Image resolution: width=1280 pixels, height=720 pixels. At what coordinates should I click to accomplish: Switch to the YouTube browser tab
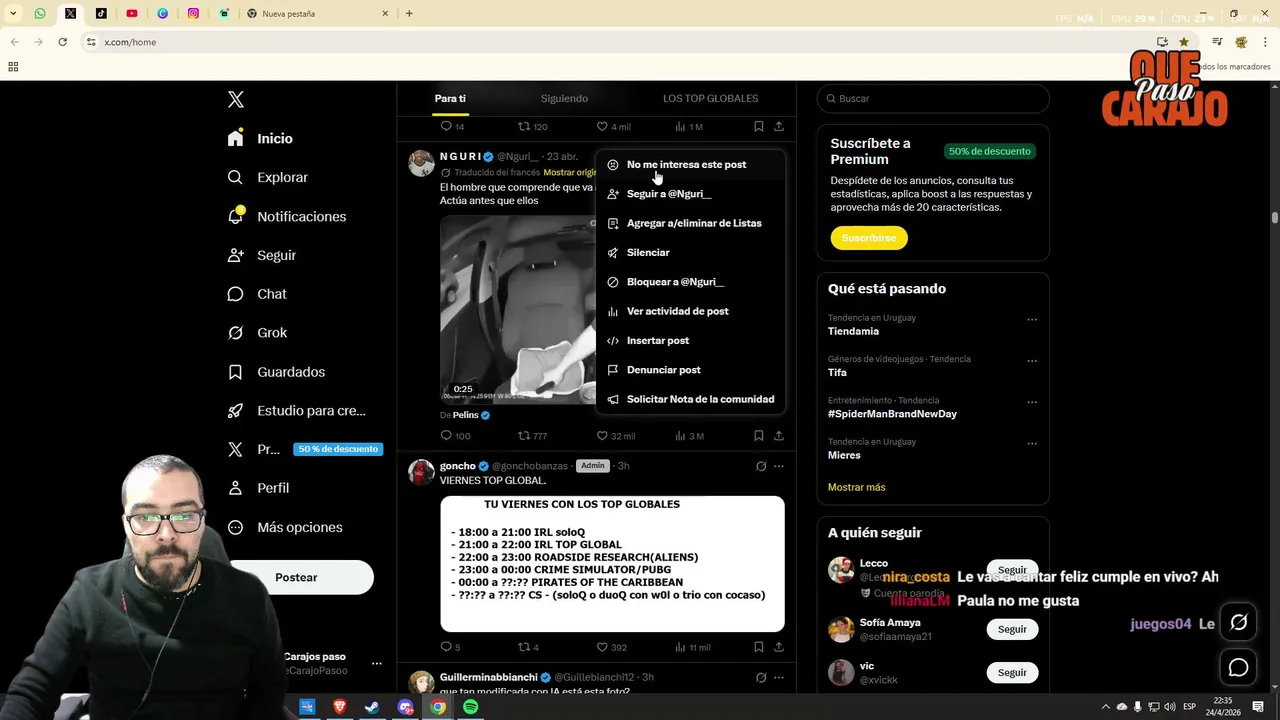tap(132, 14)
